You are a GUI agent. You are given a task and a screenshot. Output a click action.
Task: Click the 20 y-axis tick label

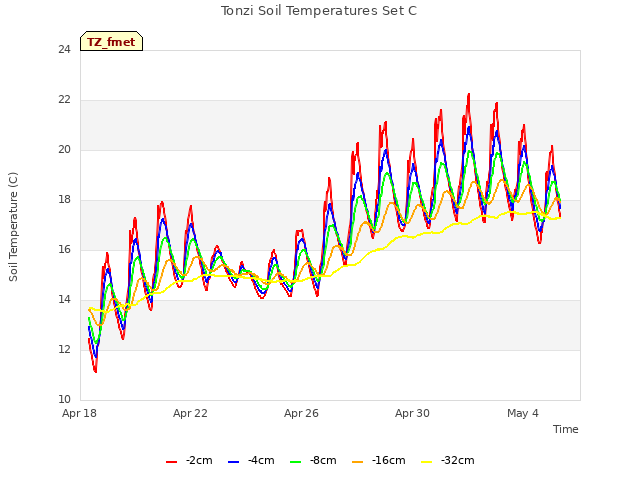tap(64, 150)
